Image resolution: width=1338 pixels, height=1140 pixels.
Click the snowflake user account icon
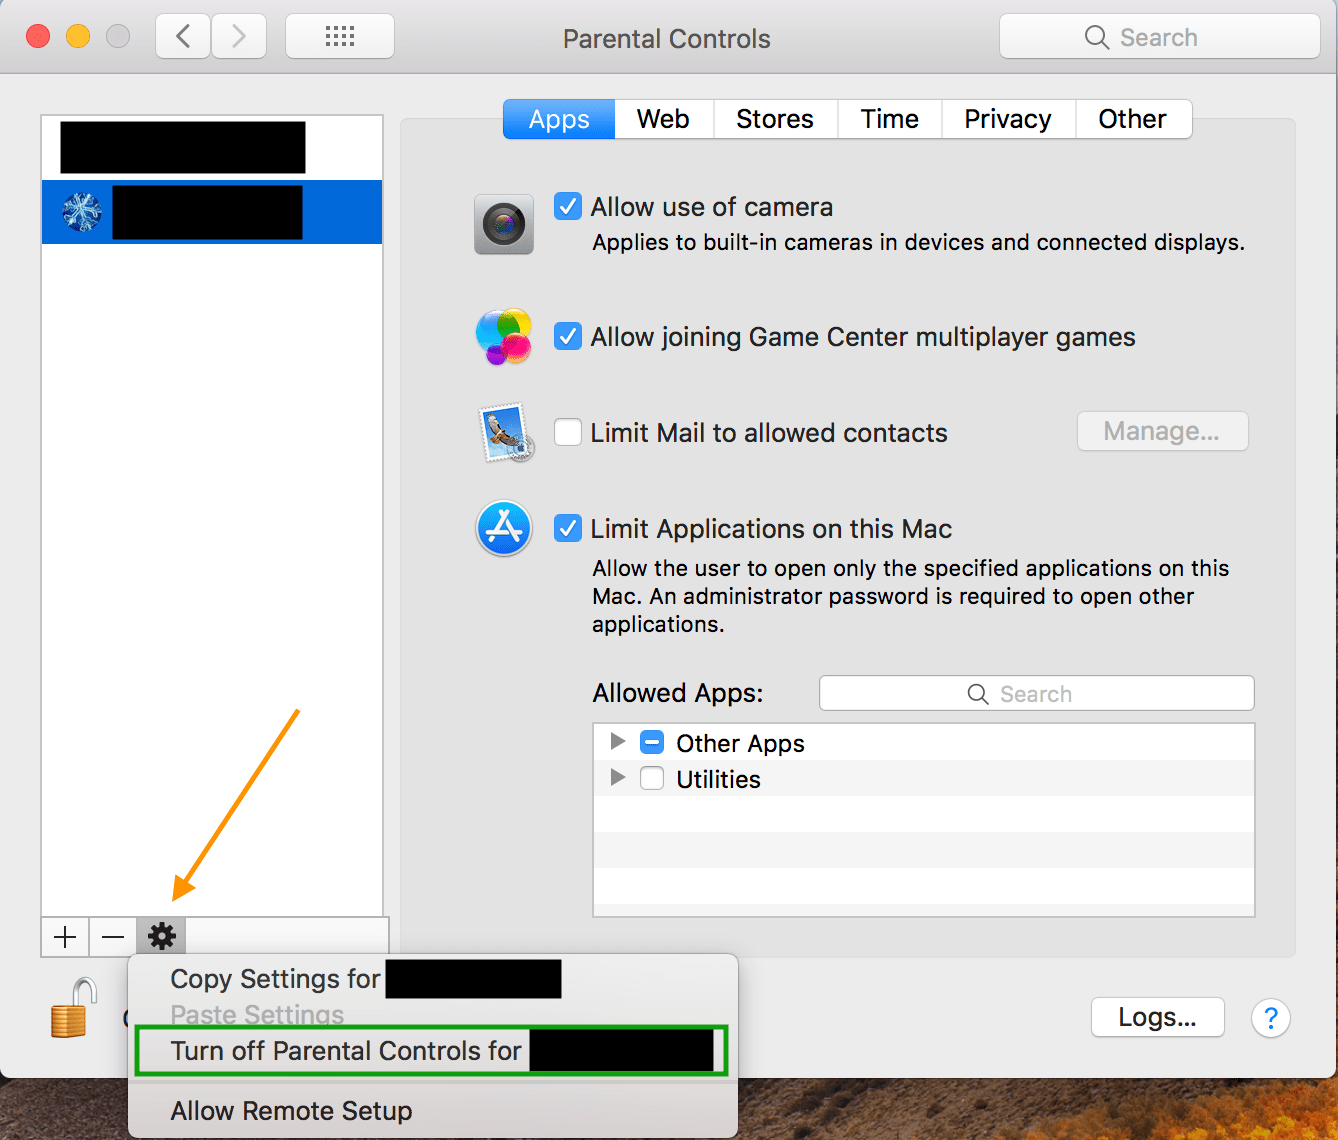[x=80, y=211]
